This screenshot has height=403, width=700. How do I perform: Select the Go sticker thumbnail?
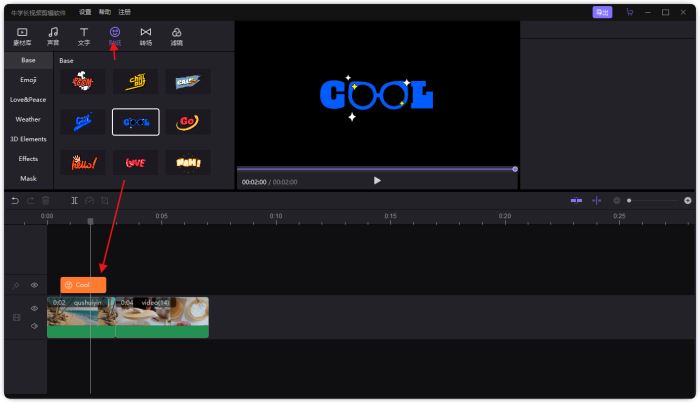(x=188, y=122)
